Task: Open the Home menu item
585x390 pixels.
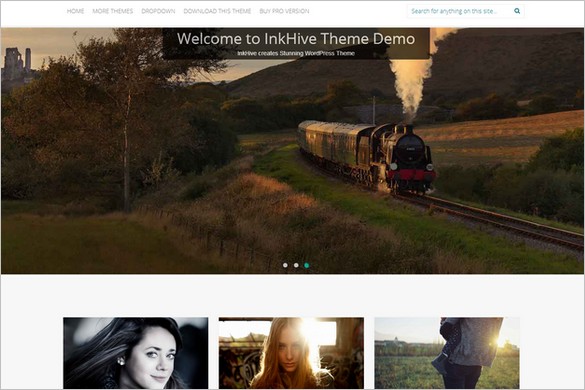Action: point(75,11)
